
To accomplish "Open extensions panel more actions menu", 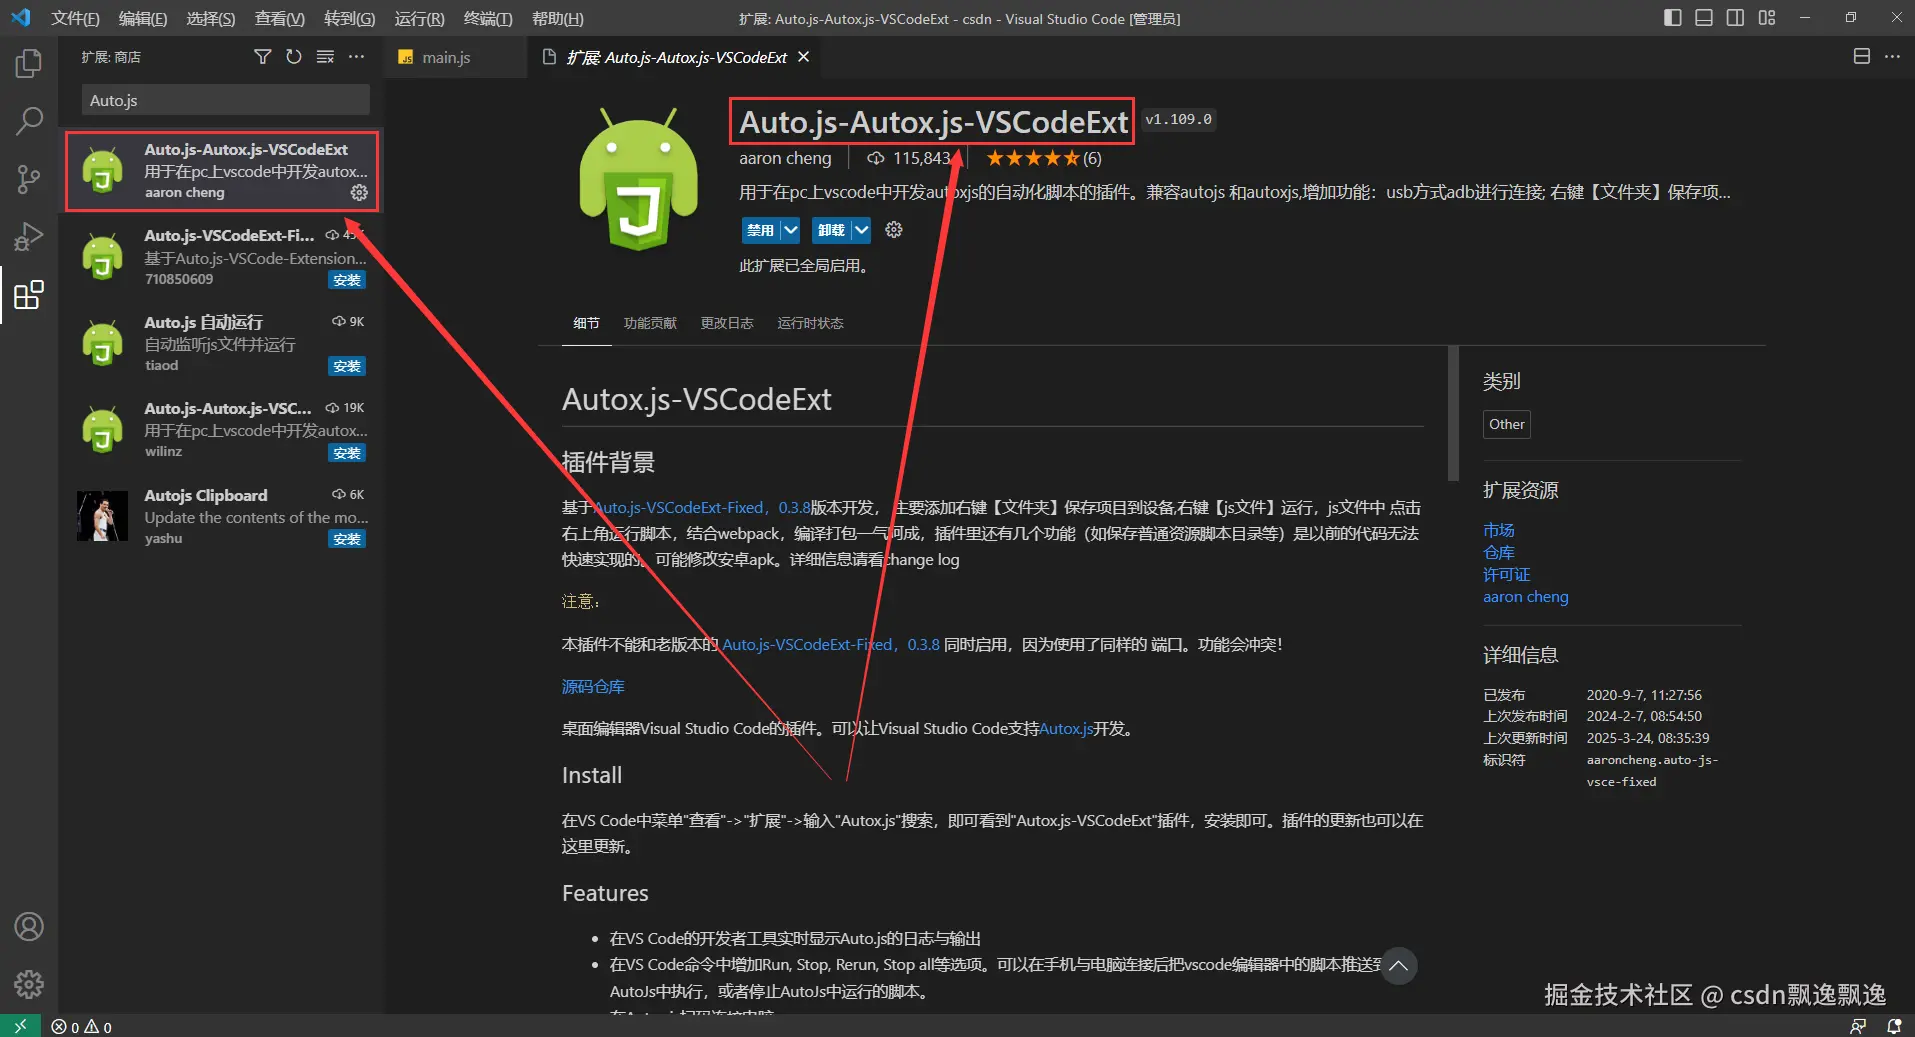I will (x=356, y=57).
